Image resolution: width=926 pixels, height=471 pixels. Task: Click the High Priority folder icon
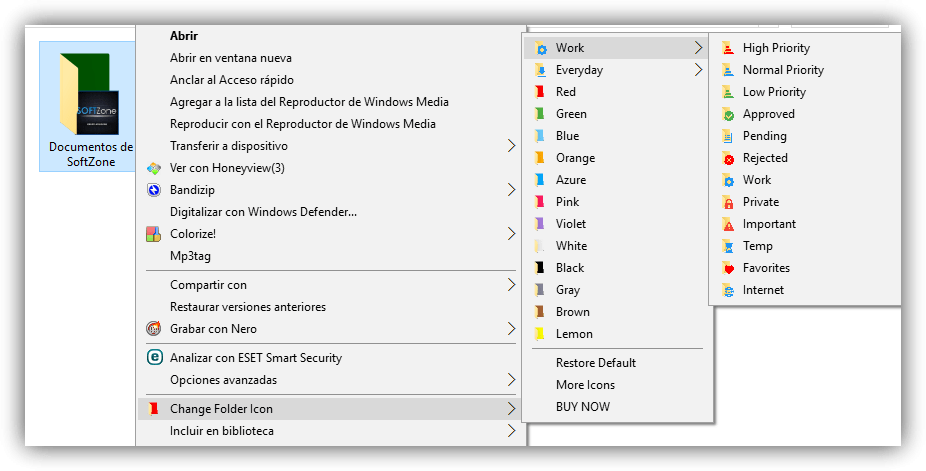726,48
